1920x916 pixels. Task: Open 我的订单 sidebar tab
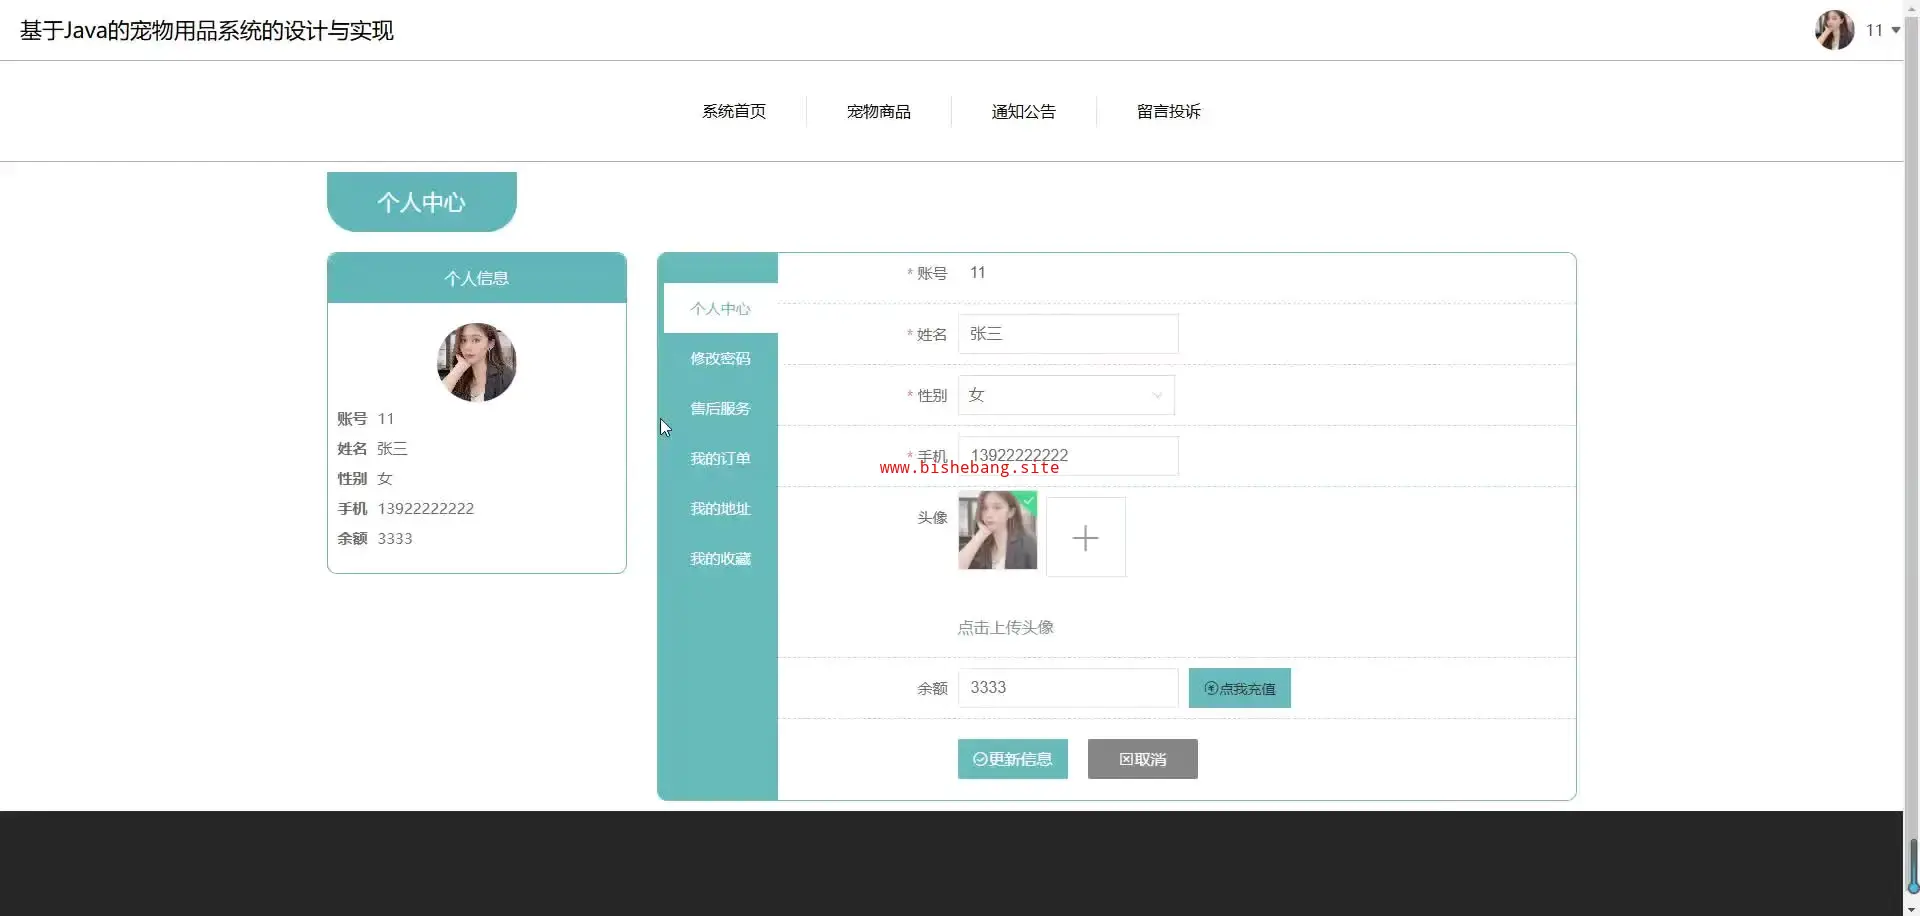pos(720,458)
